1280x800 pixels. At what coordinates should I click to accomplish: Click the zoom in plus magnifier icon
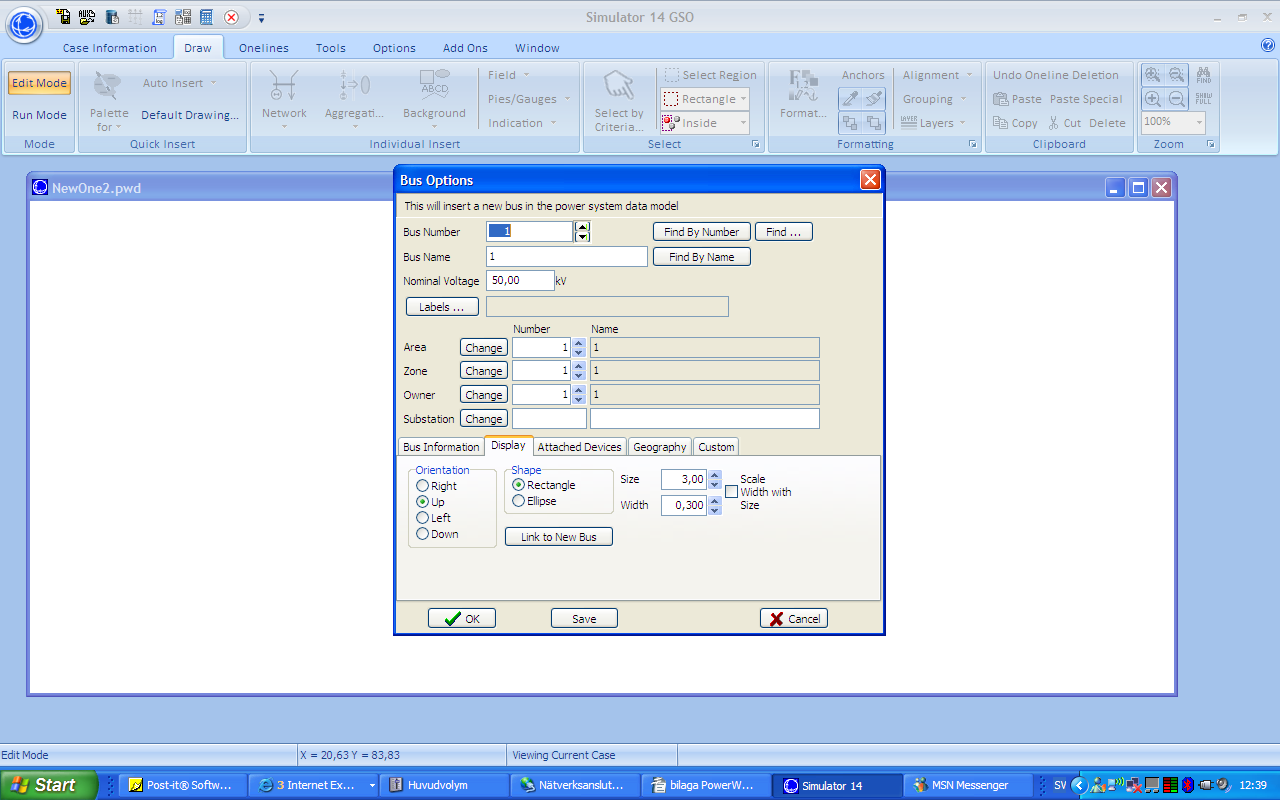coord(1153,99)
